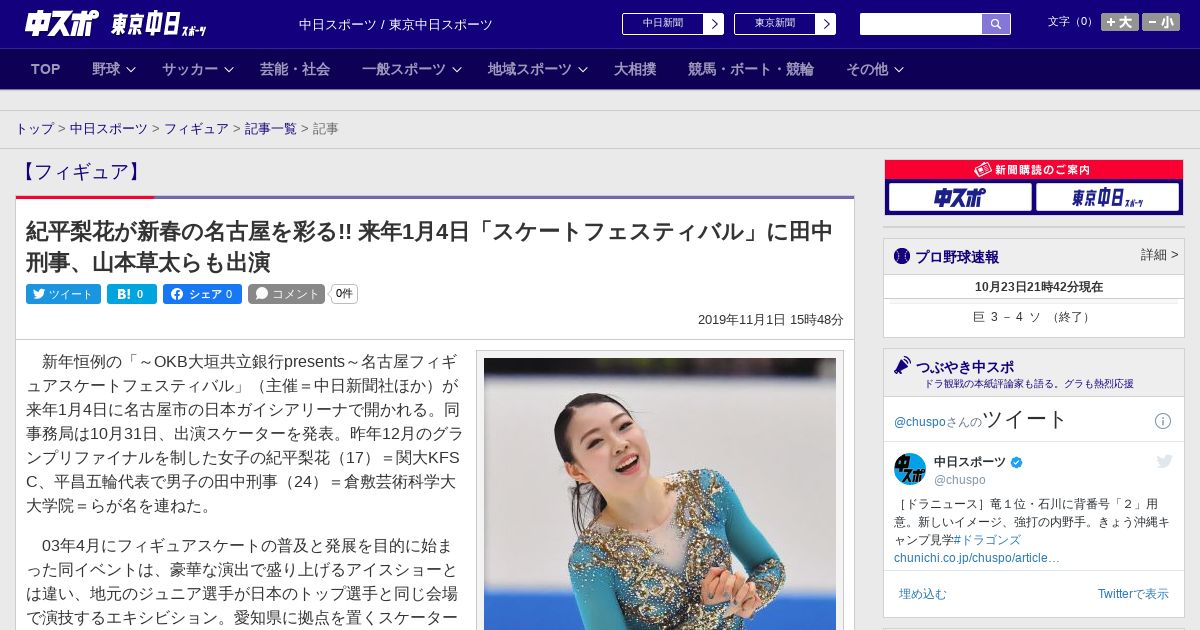Click Twitter info icon in widget
The image size is (1200, 630).
[1163, 421]
